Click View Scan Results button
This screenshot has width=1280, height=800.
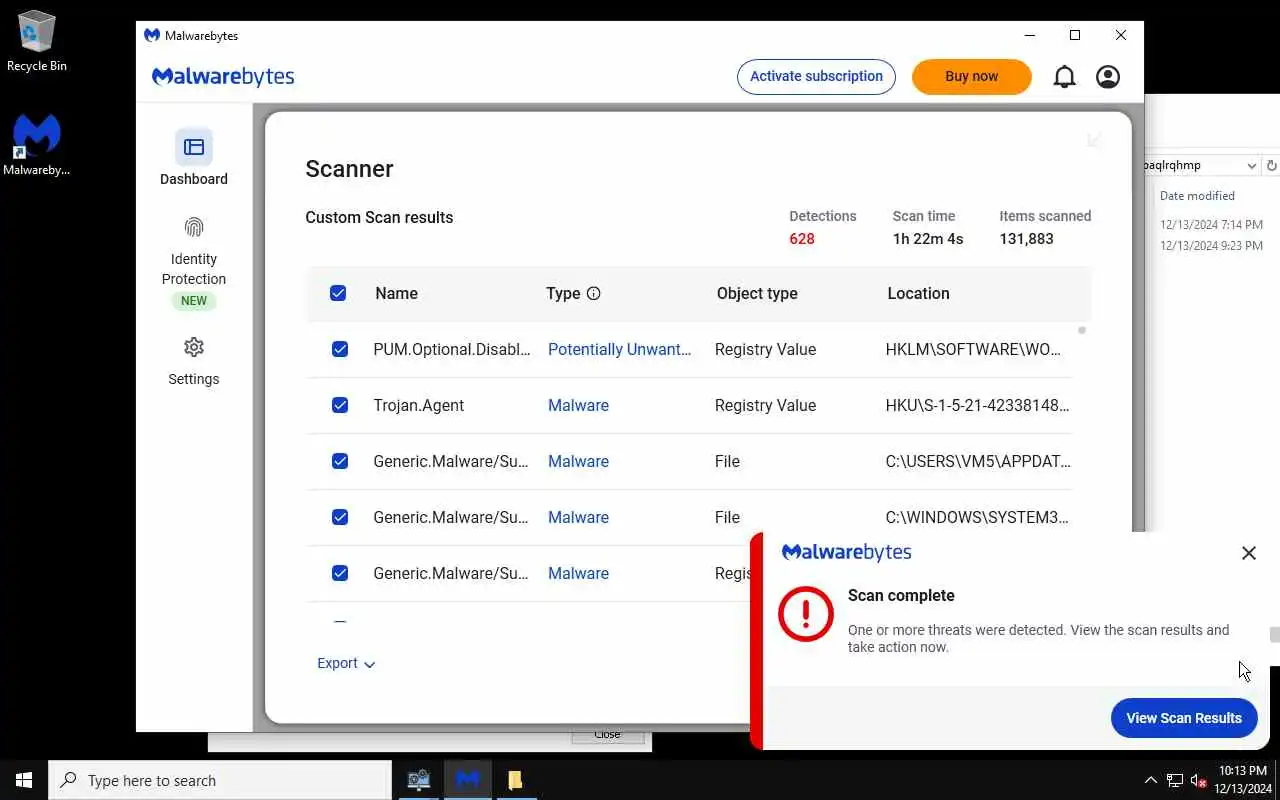(x=1184, y=718)
